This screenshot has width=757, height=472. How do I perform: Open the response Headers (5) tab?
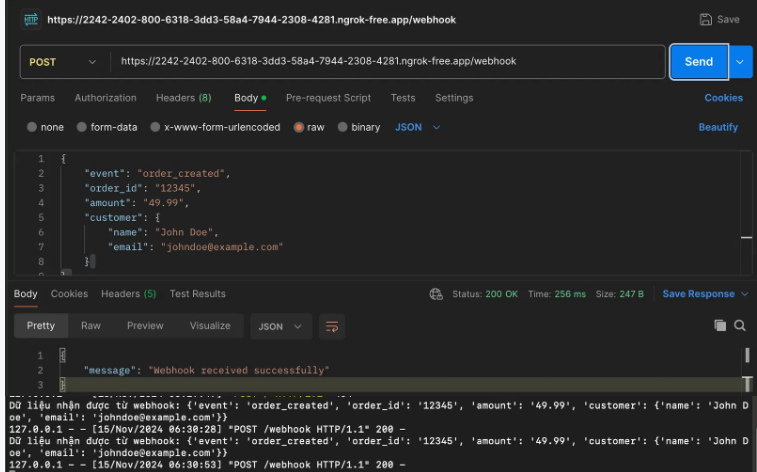tap(129, 294)
